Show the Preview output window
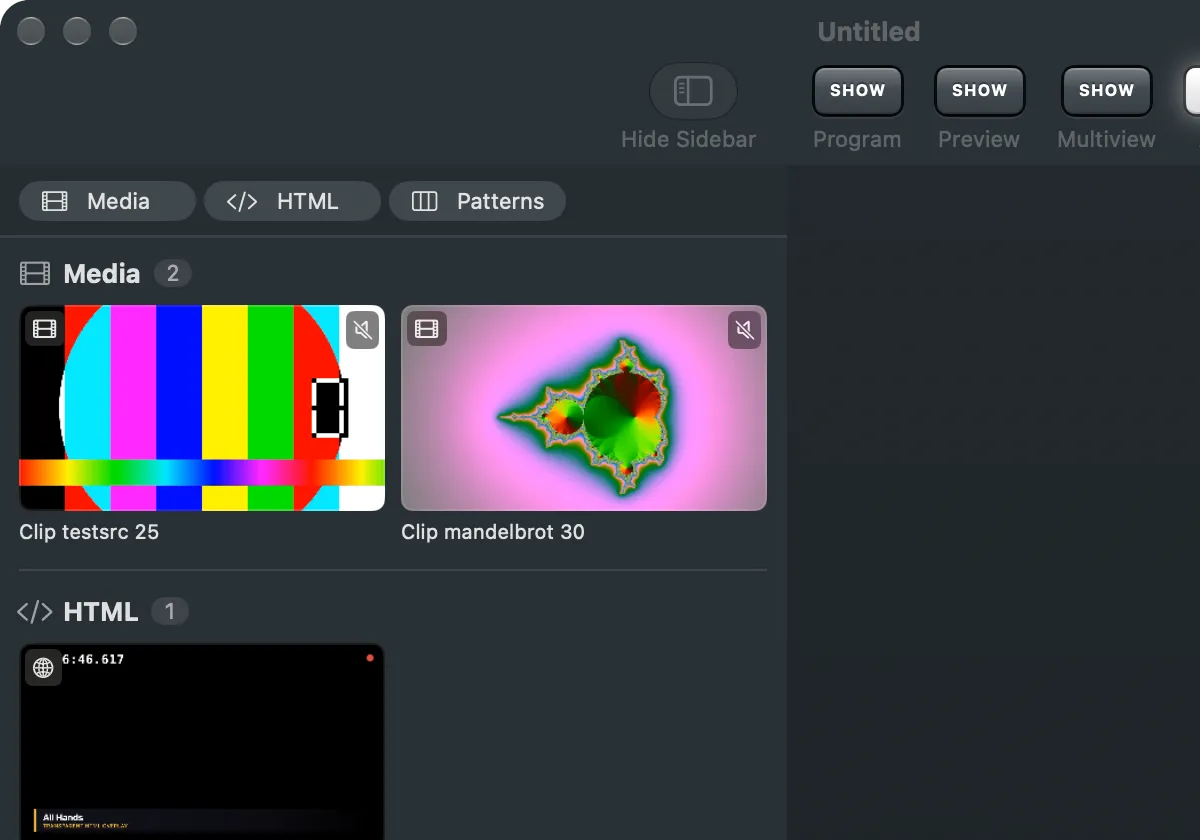This screenshot has width=1200, height=840. [x=979, y=91]
